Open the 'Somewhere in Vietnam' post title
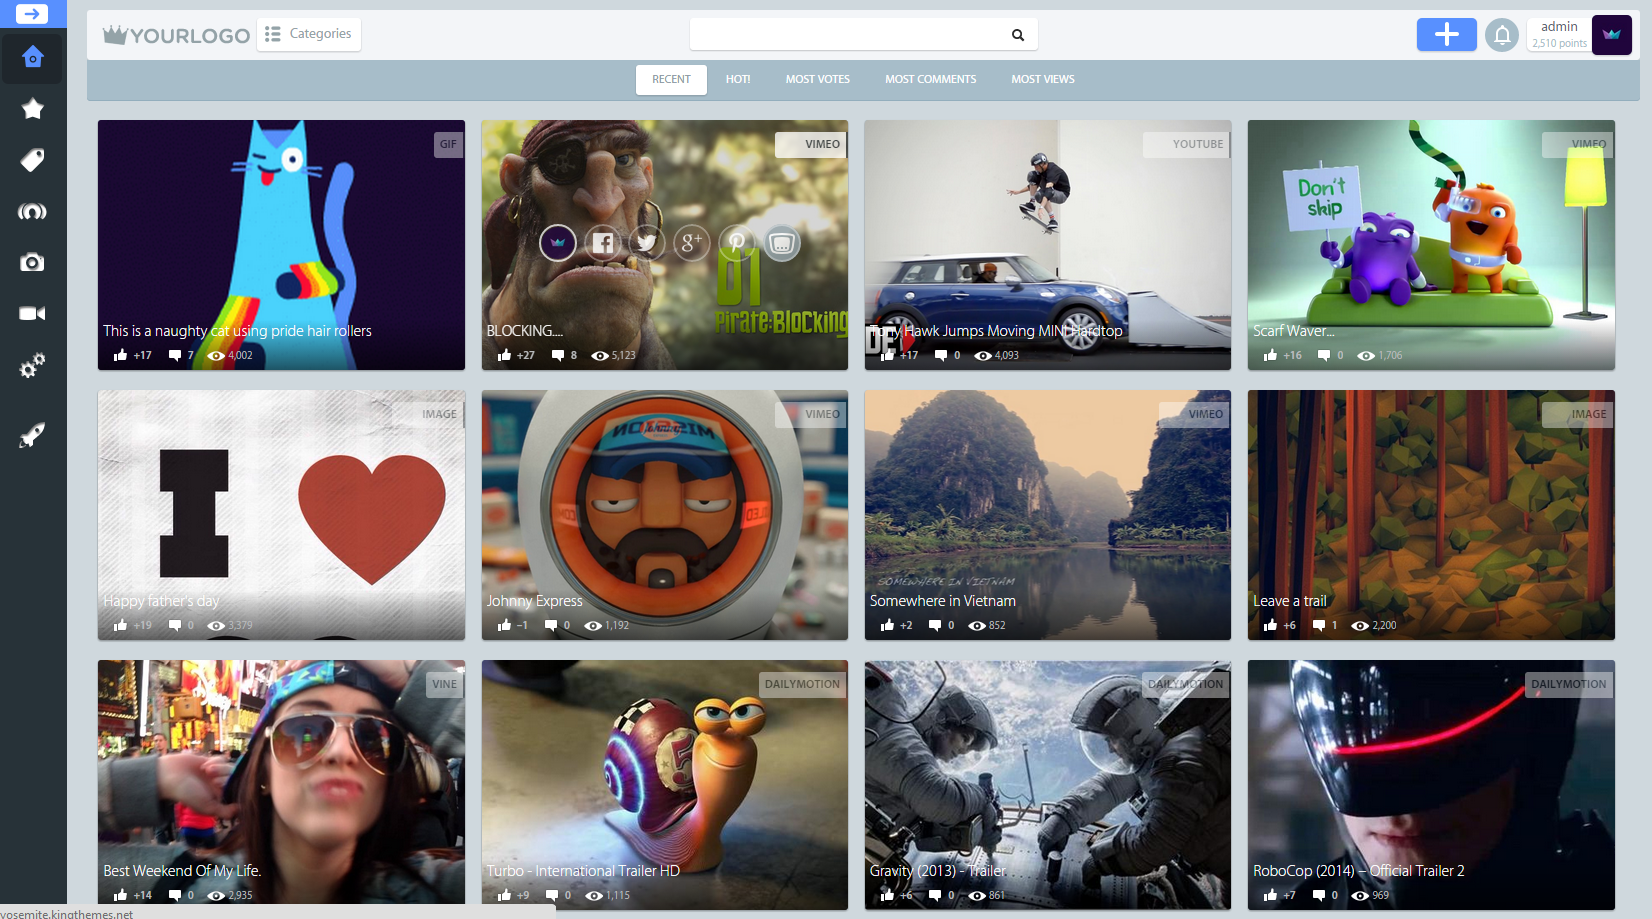 pyautogui.click(x=942, y=601)
